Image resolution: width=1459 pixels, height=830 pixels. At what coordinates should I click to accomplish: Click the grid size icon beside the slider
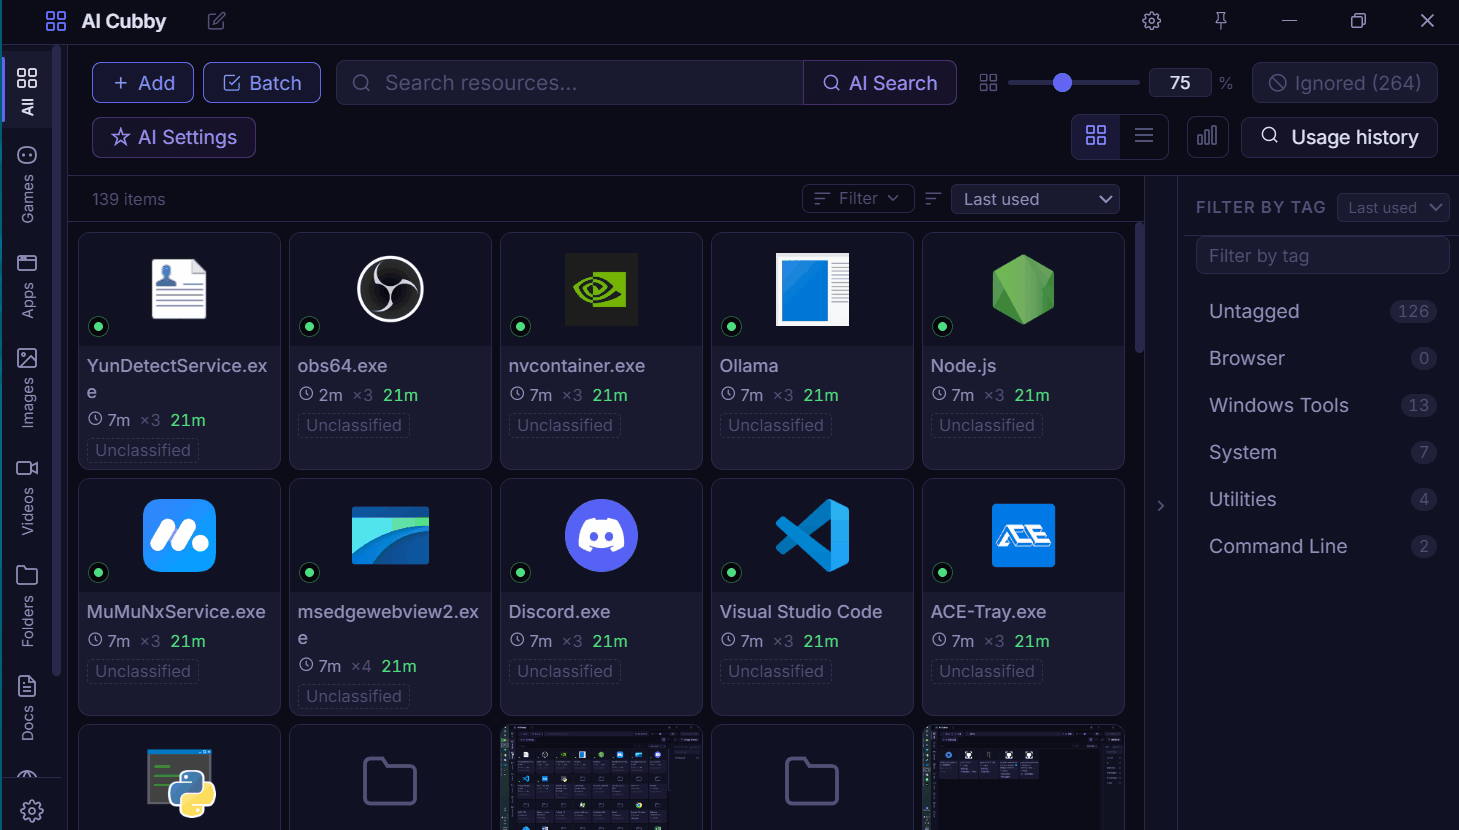988,83
